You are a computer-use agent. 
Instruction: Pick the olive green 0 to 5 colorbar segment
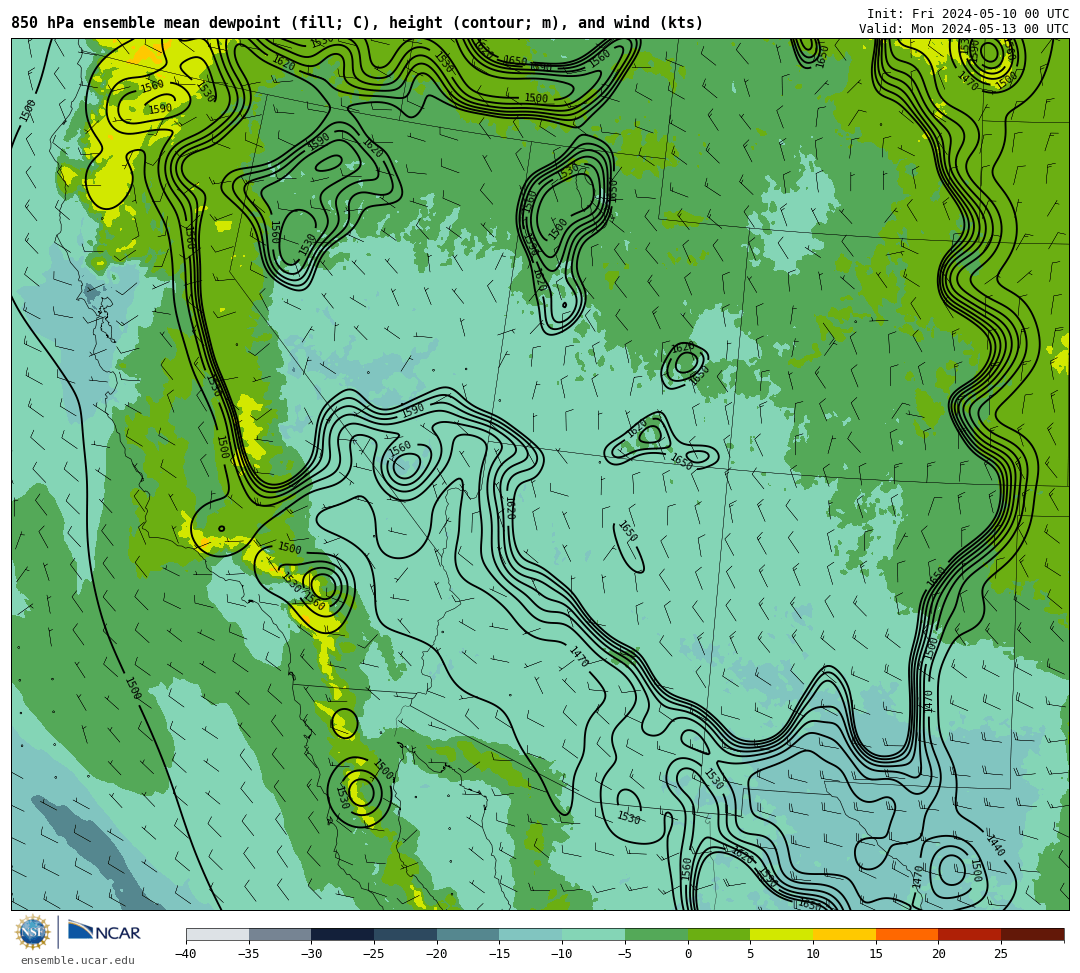tap(719, 934)
